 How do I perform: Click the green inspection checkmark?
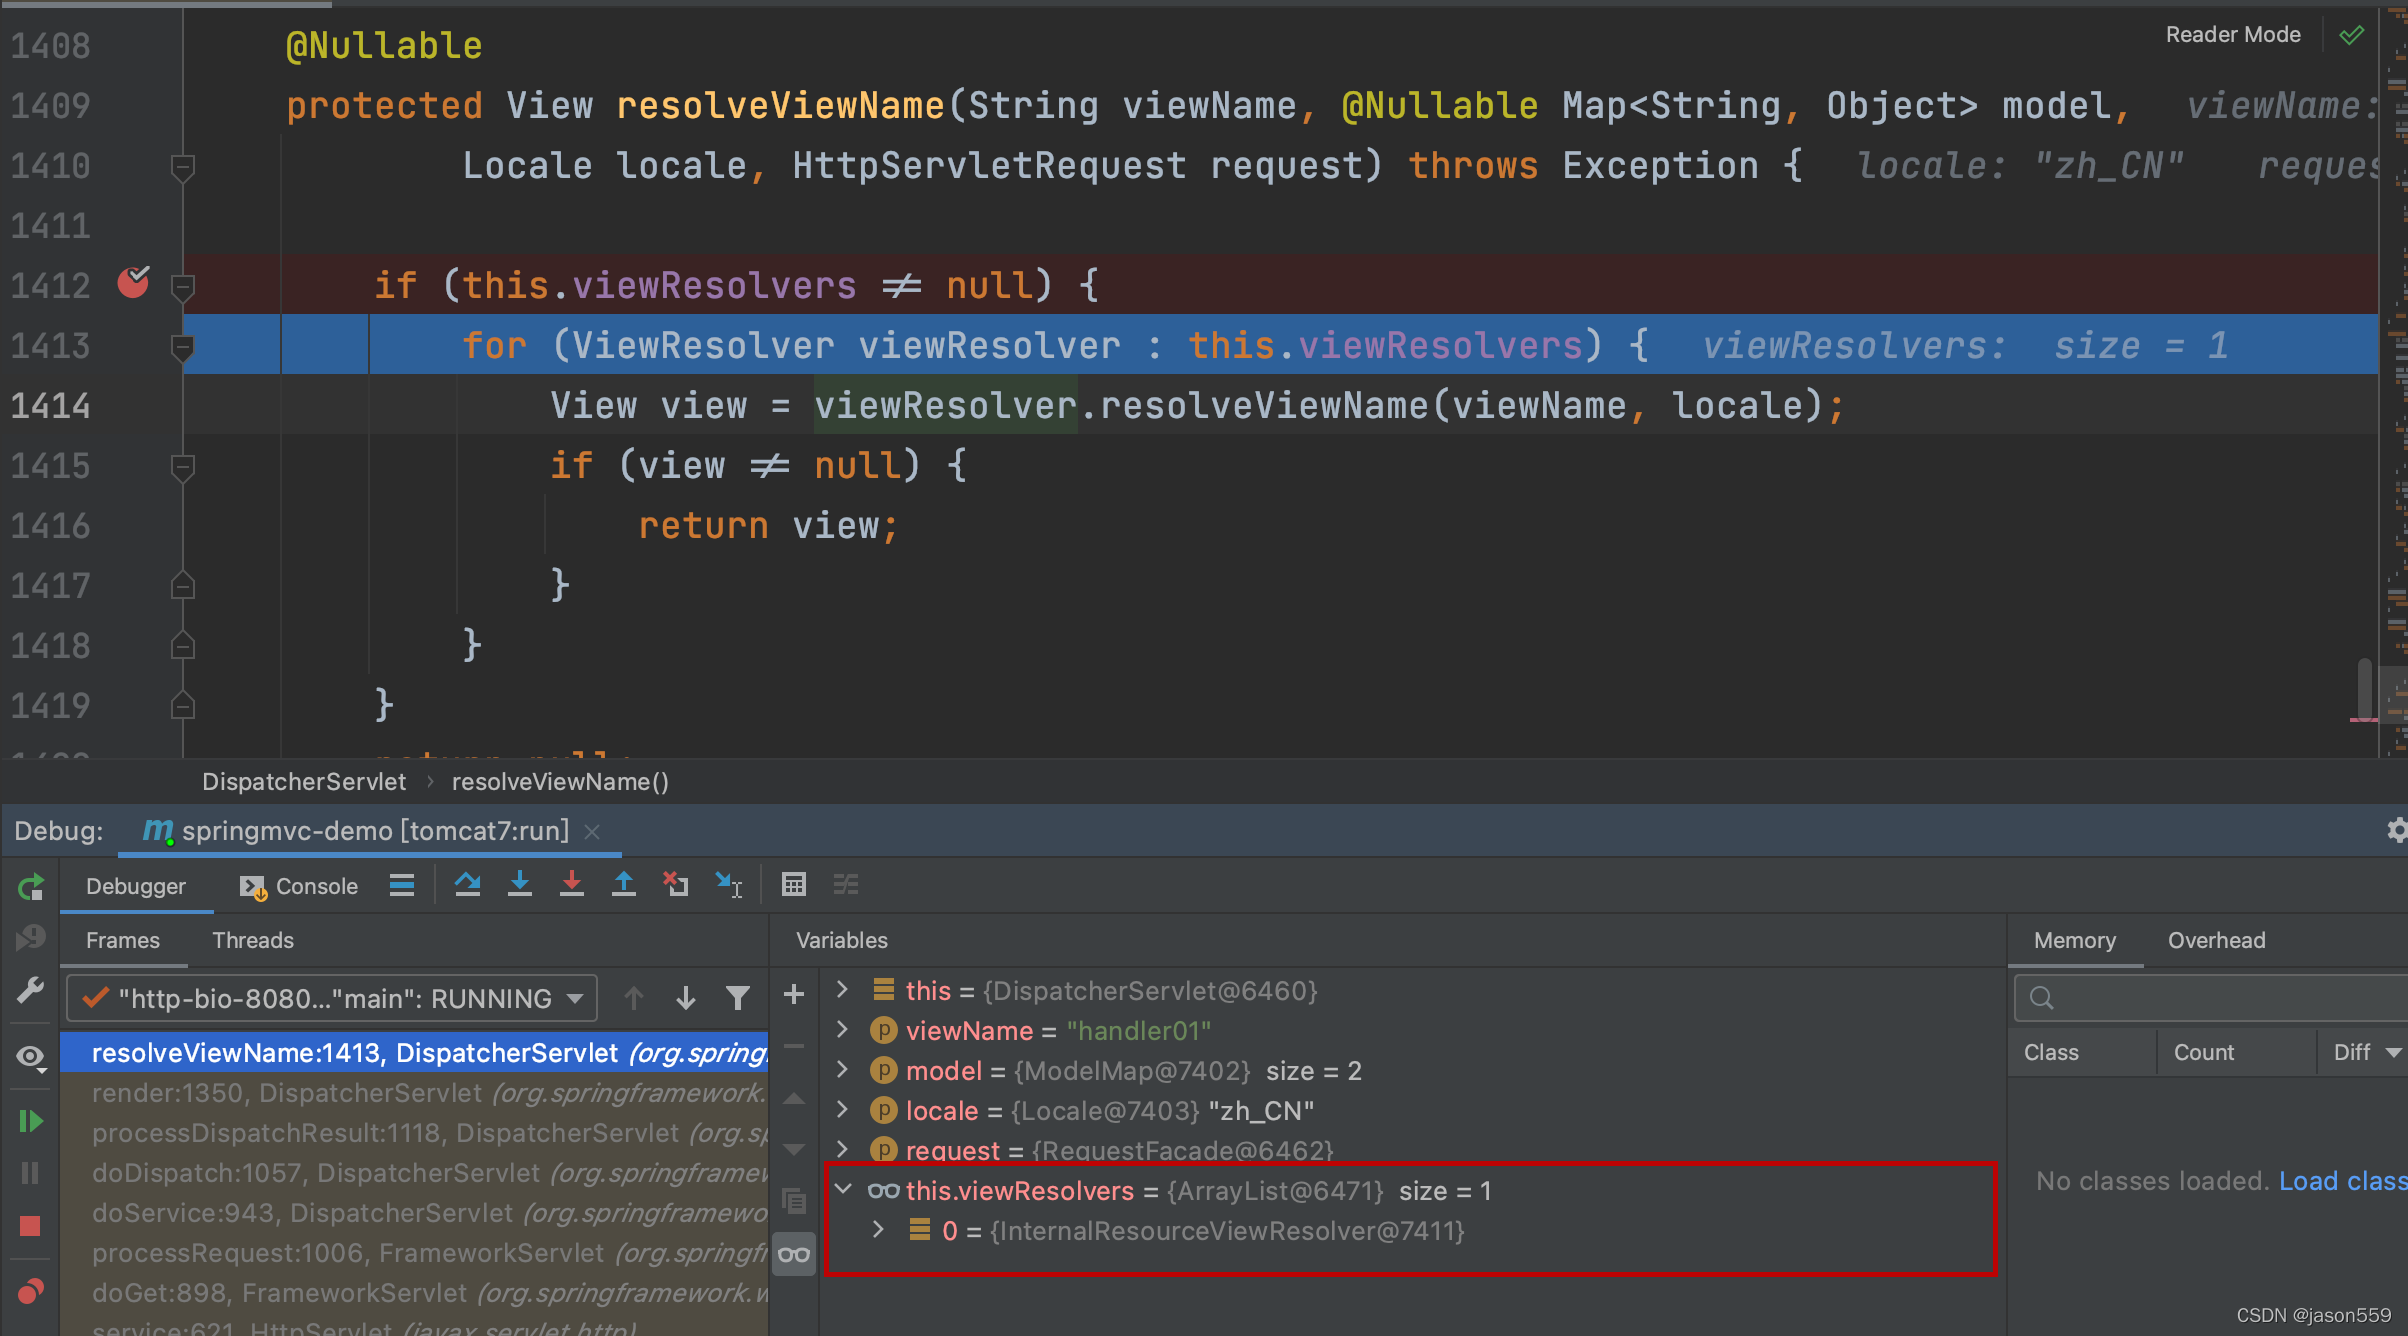click(2352, 35)
